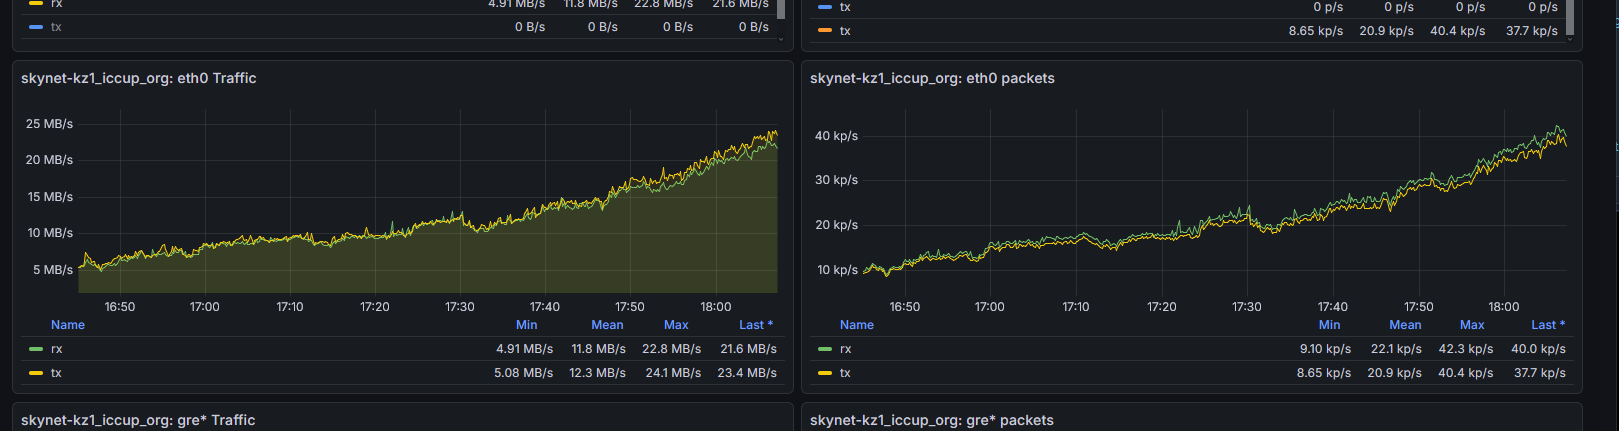Image resolution: width=1619 pixels, height=431 pixels.
Task: Click the 42.3 kp/s rx Max value
Action: (1466, 349)
